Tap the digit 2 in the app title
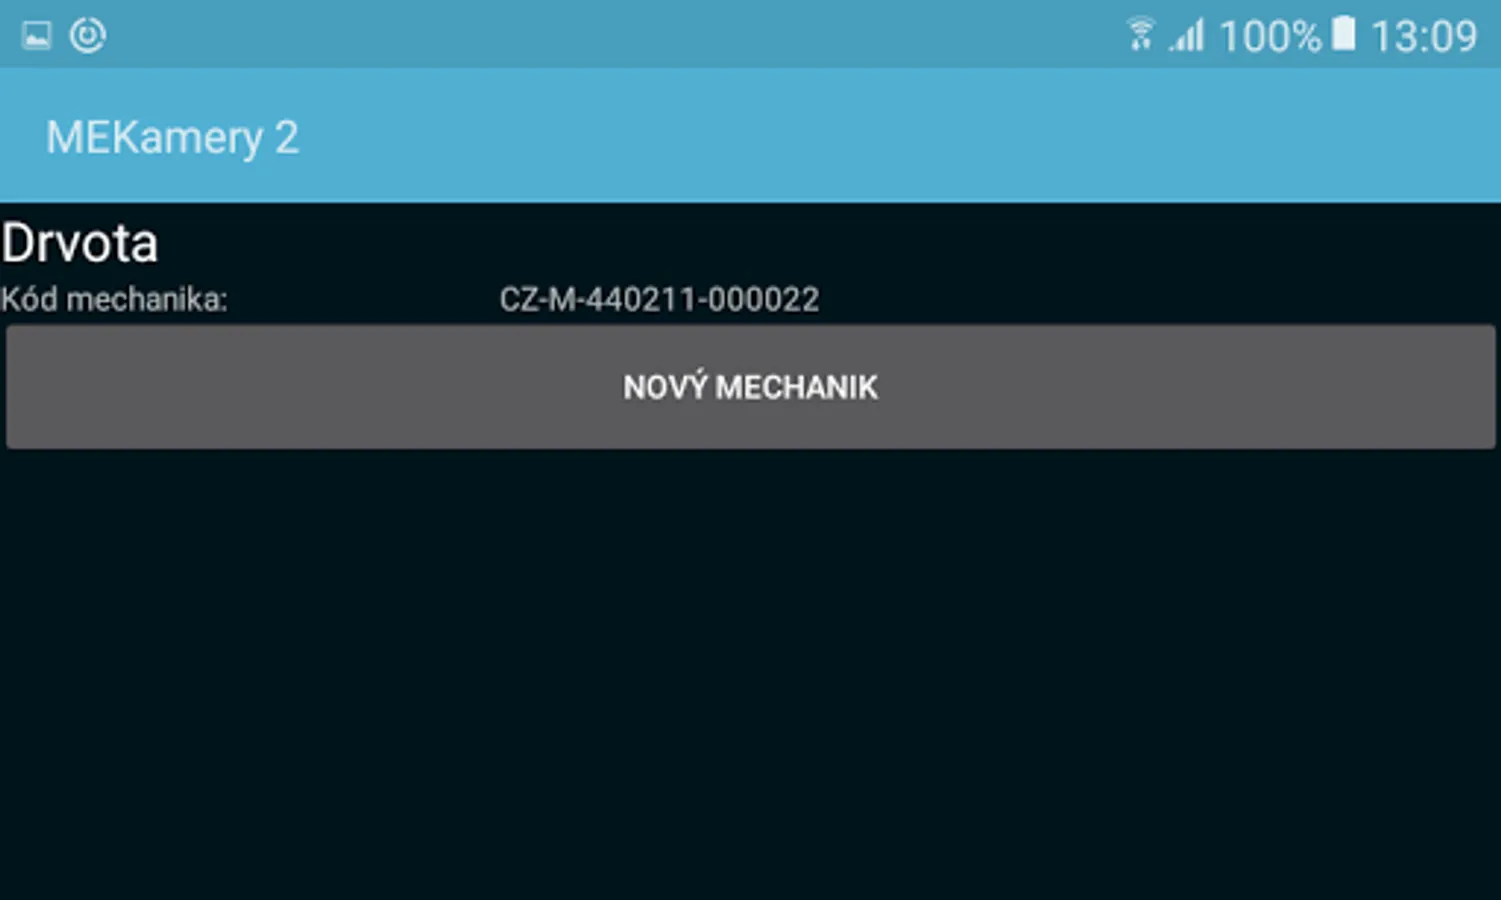 click(x=287, y=137)
